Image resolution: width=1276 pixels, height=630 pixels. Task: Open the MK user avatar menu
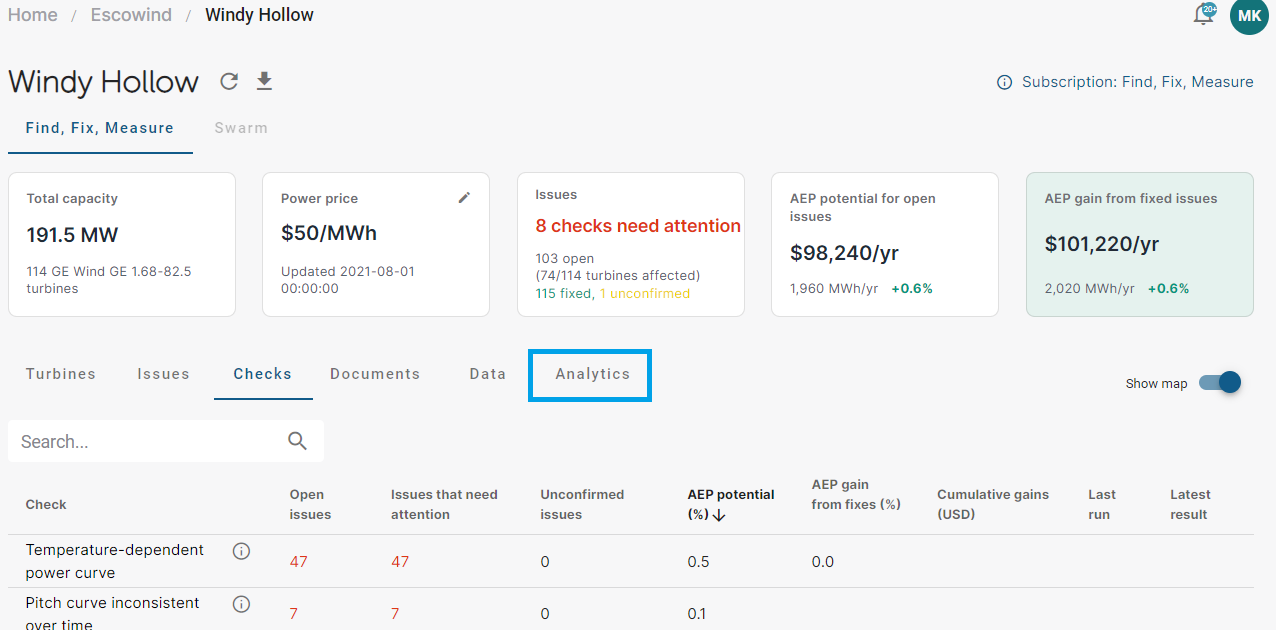point(1249,15)
